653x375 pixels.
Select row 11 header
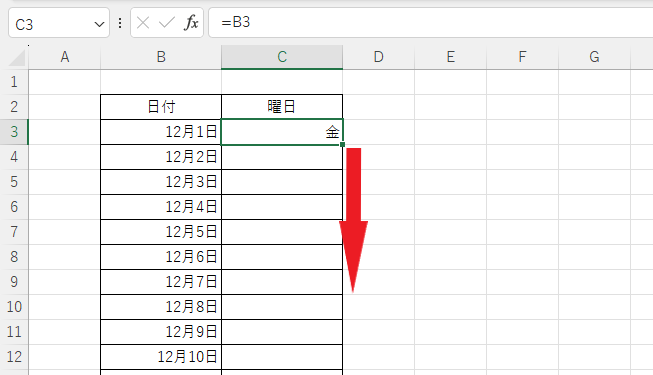point(14,332)
